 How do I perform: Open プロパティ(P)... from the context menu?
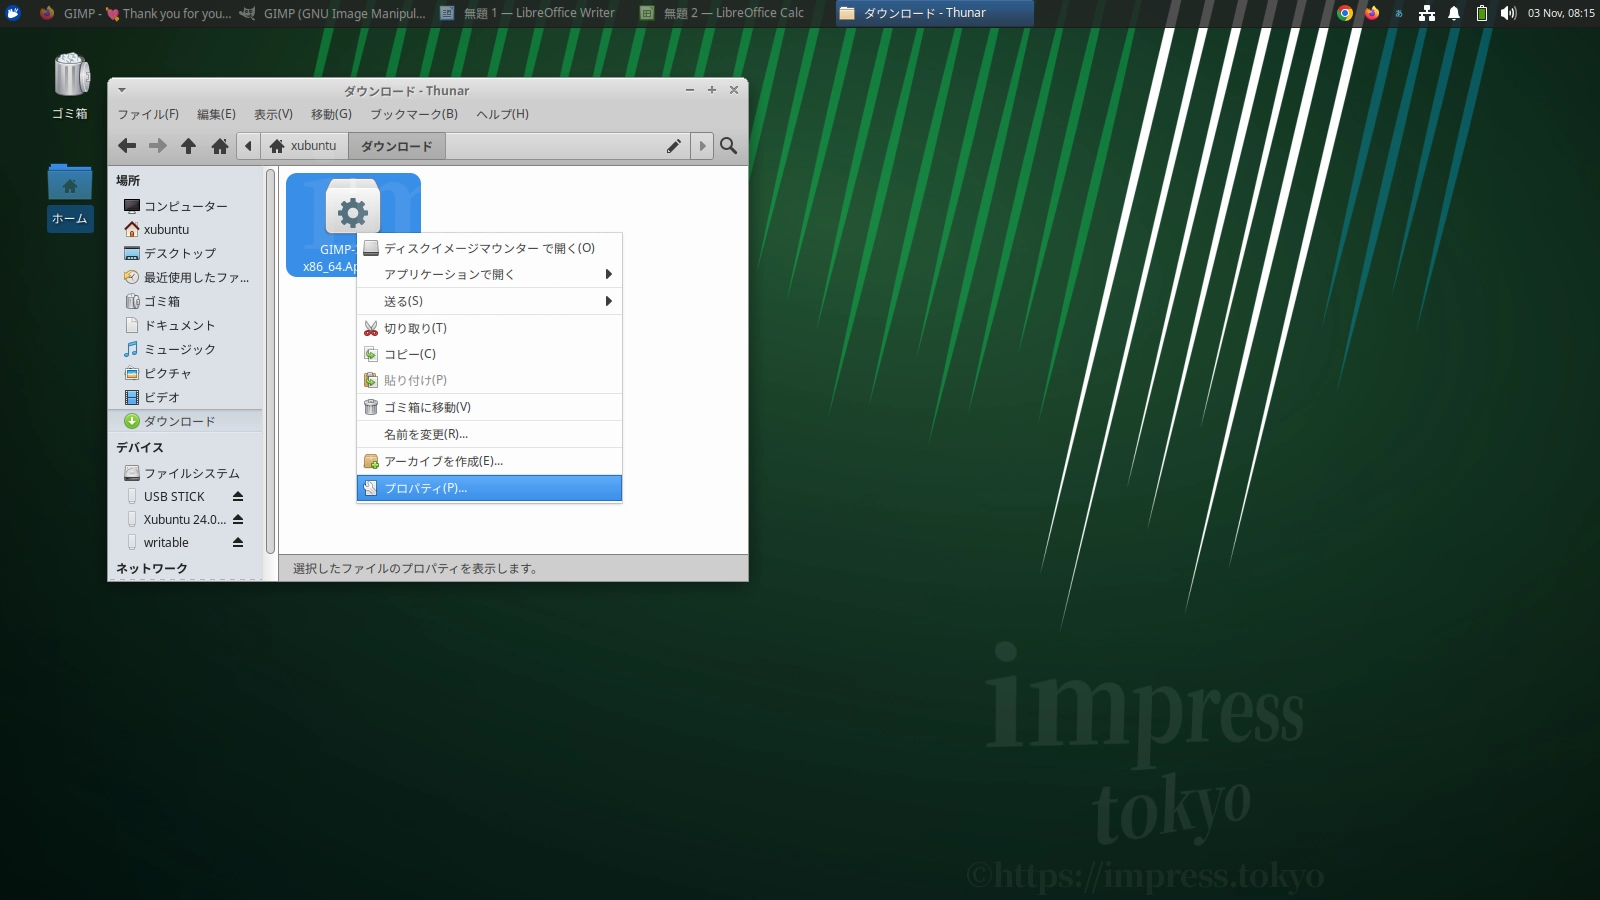pos(489,488)
